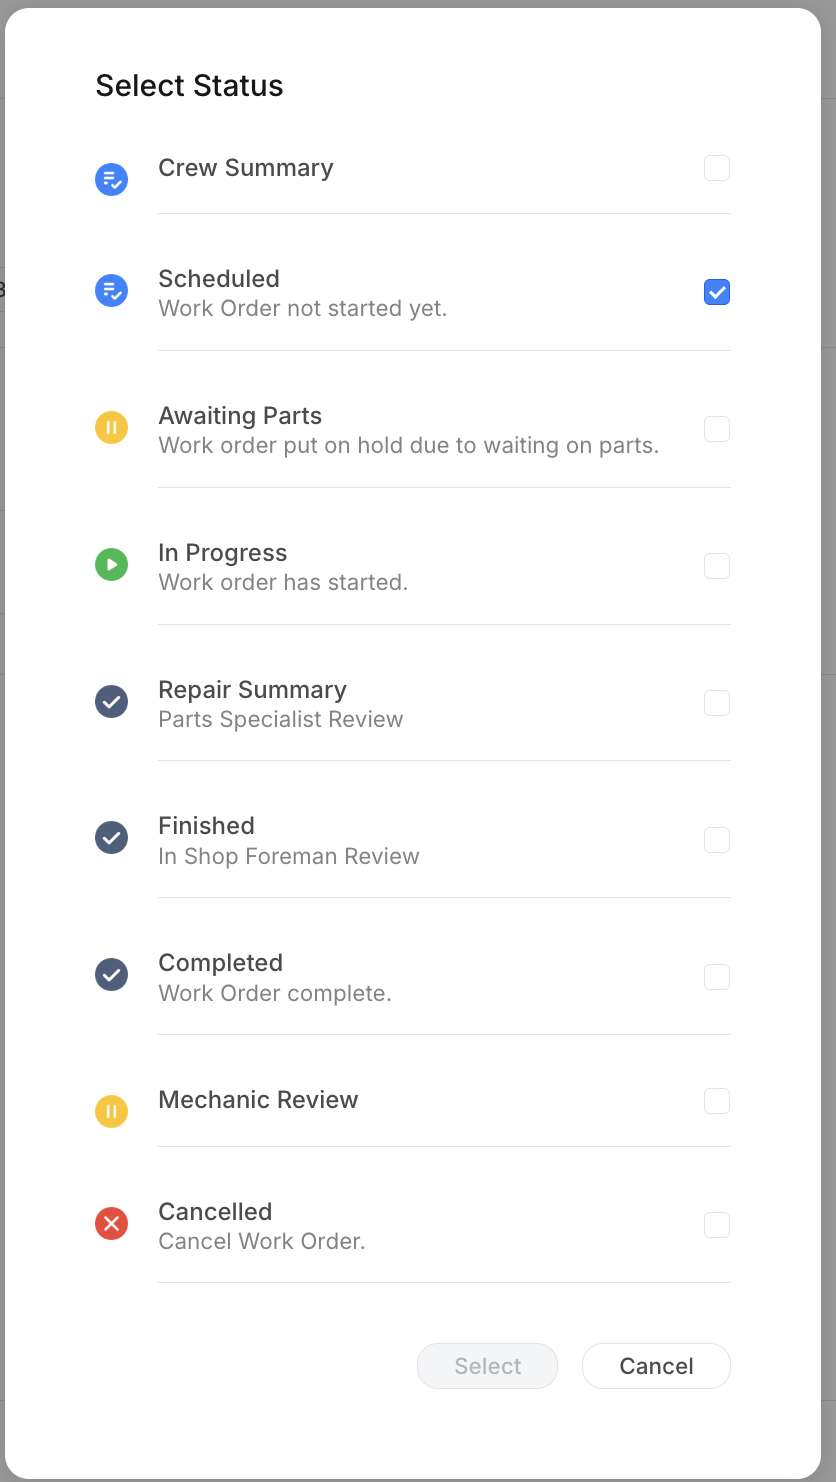Select the Cancelled checkbox
Viewport: 836px width, 1482px height.
coord(716,1225)
